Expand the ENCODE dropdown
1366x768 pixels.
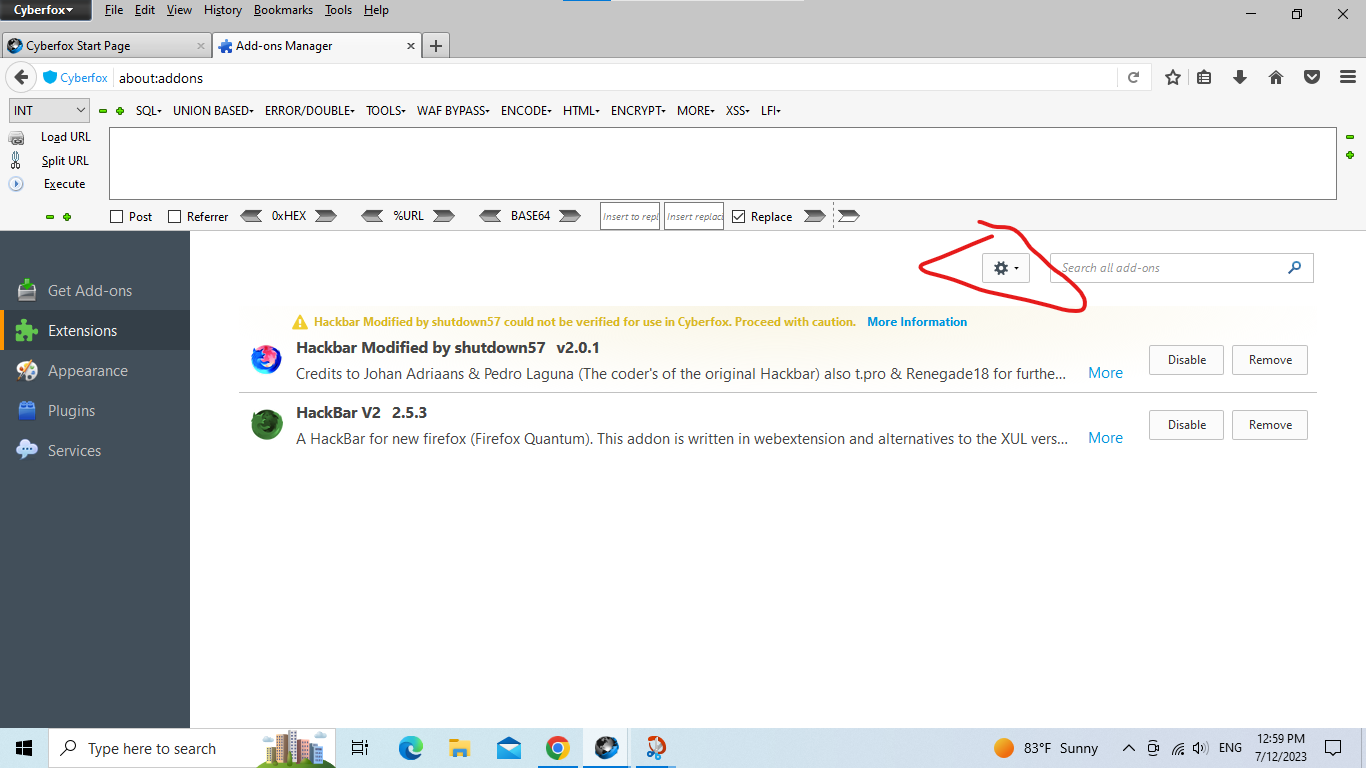pos(526,111)
